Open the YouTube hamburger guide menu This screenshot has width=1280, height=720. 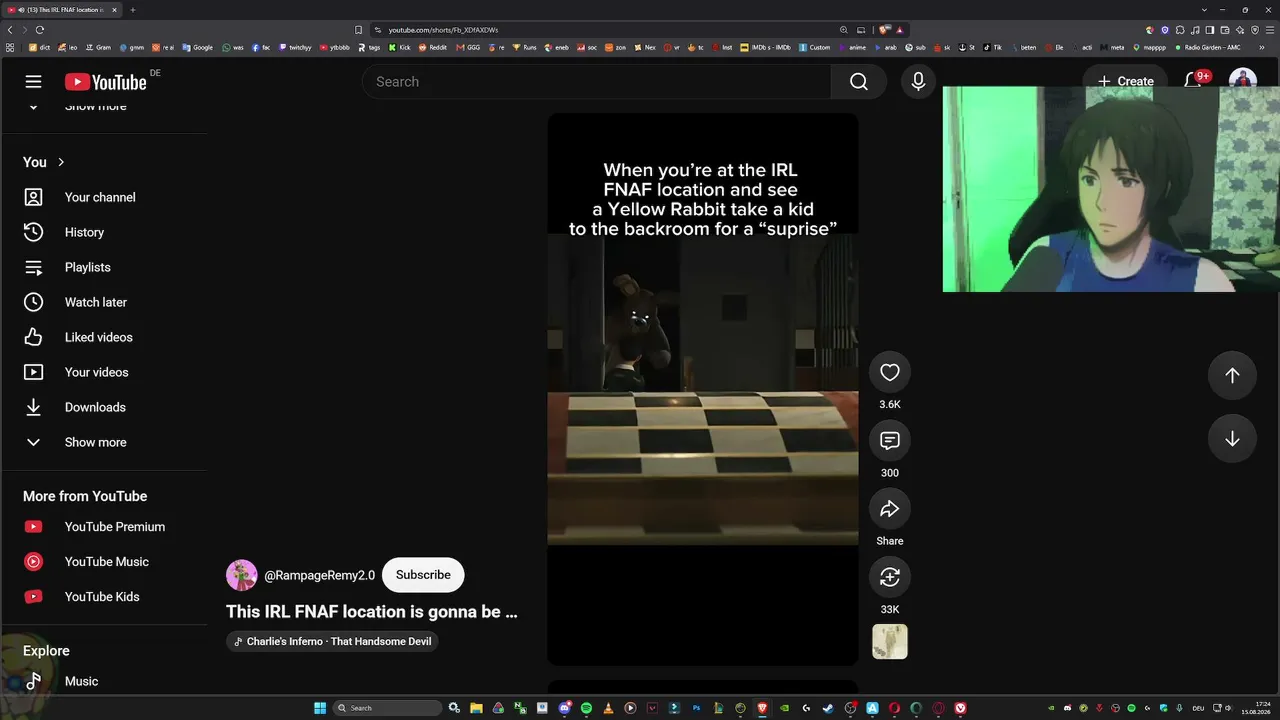click(x=34, y=82)
